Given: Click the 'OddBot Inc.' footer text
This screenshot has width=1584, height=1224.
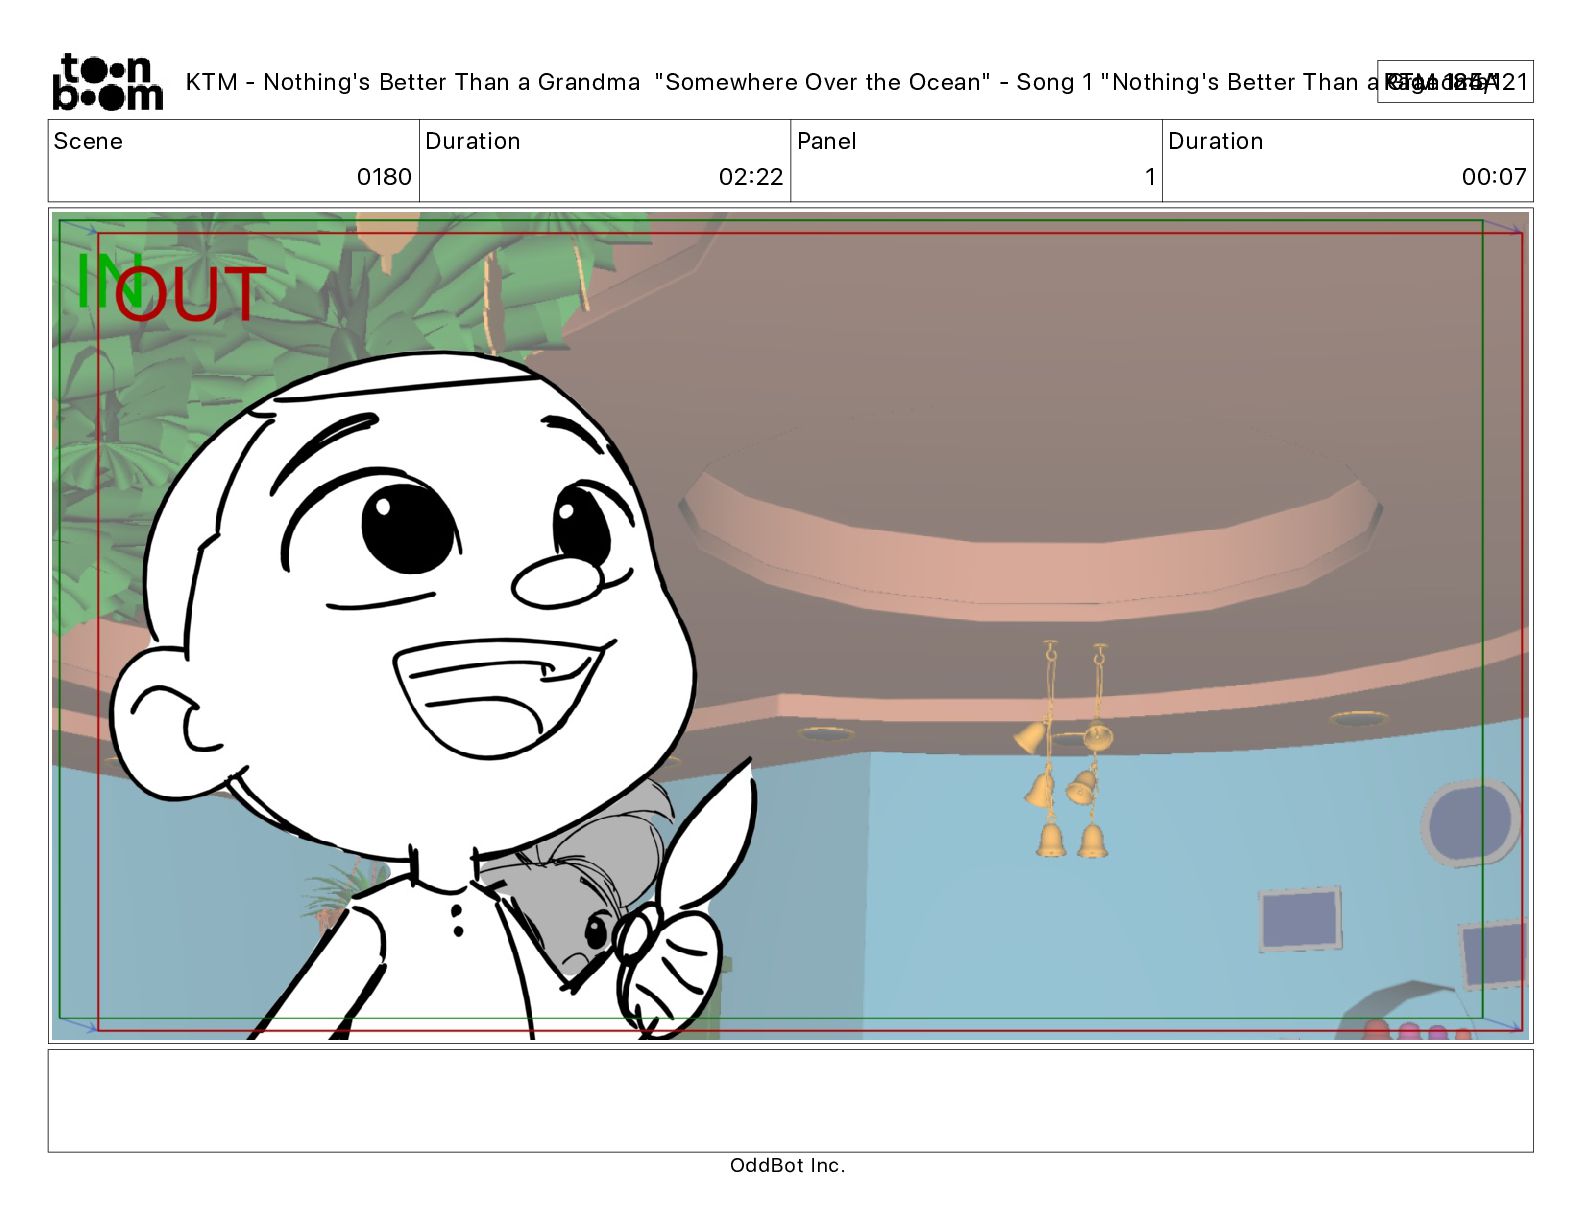Looking at the screenshot, I should (x=788, y=1165).
